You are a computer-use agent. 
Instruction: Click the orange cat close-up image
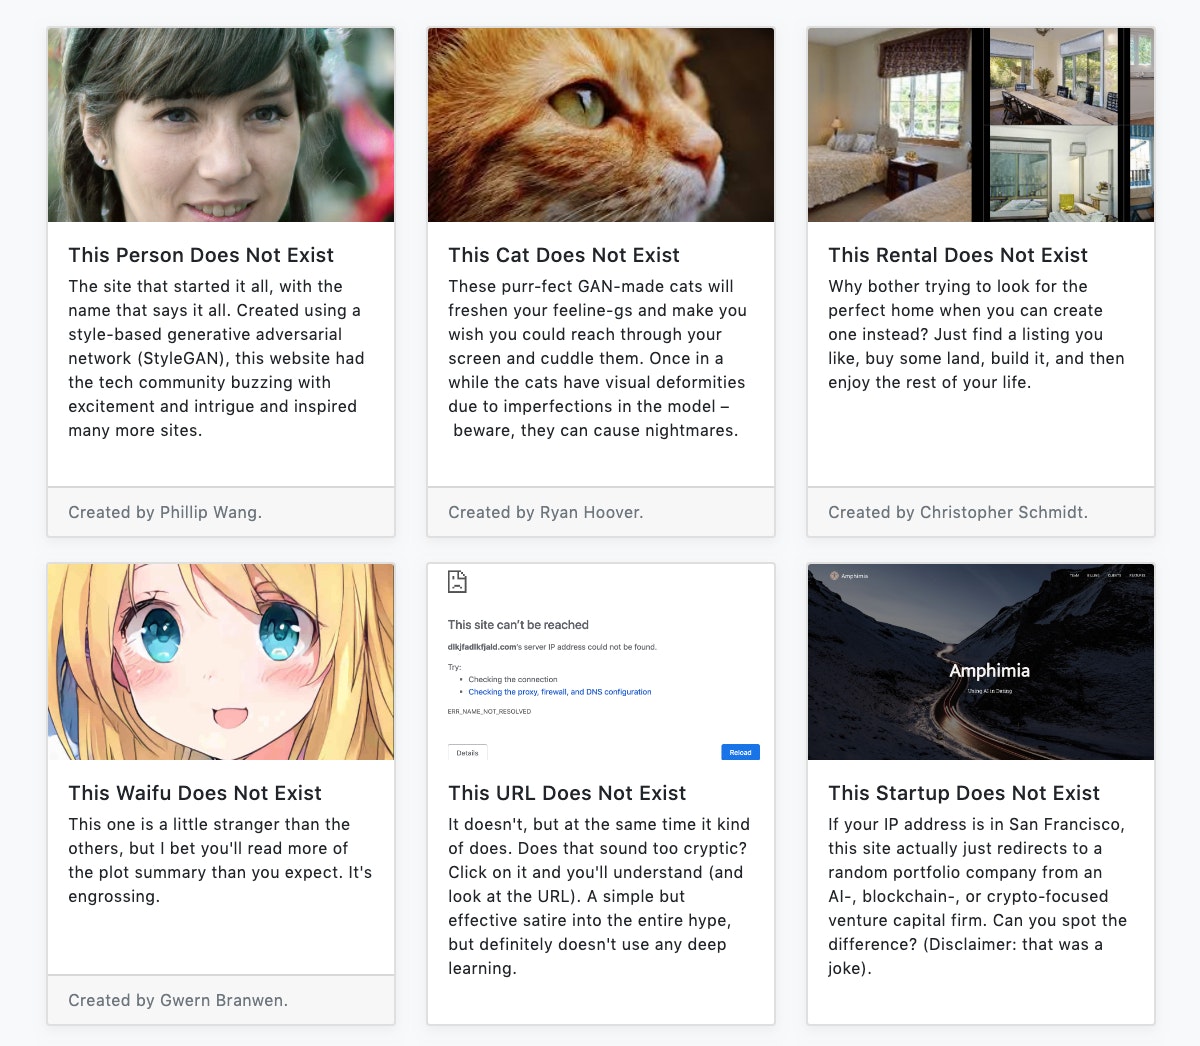[601, 125]
